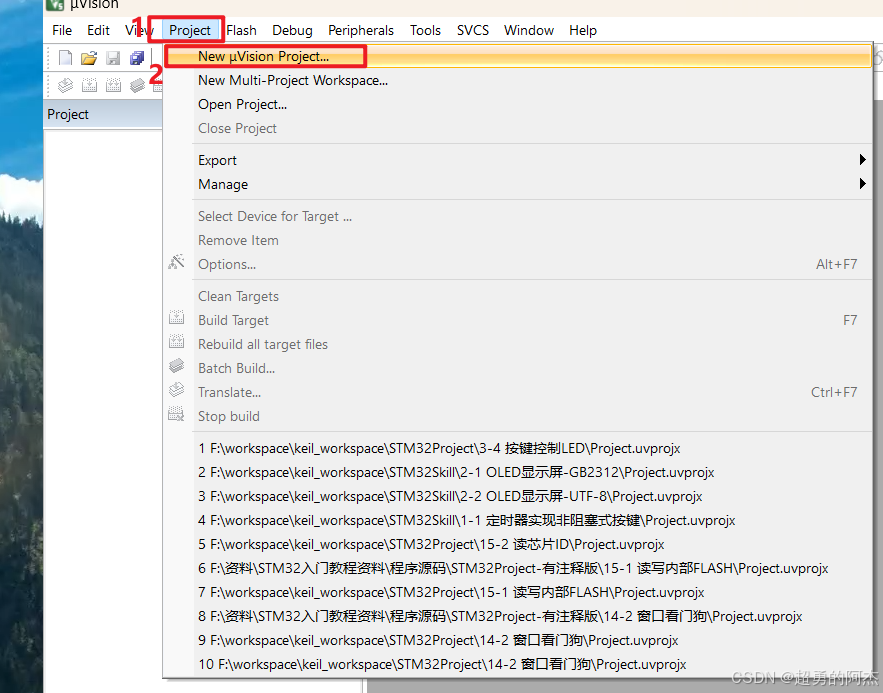This screenshot has height=693, width=883.
Task: Click Build Target menu entry
Action: [x=517, y=320]
